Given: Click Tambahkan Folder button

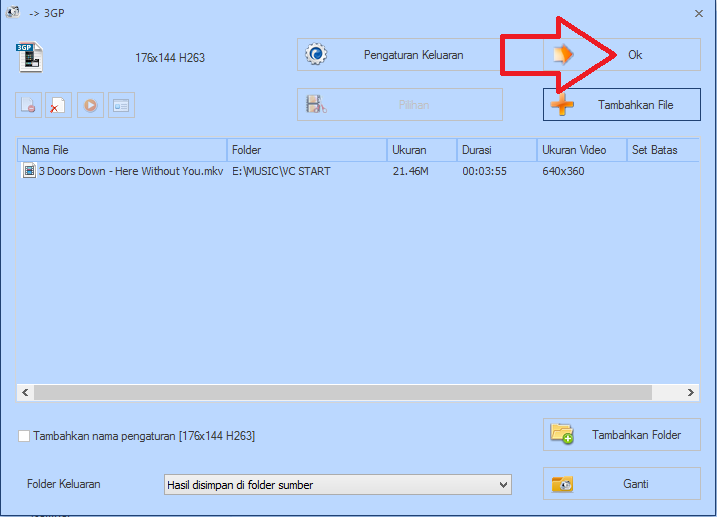Looking at the screenshot, I should pyautogui.click(x=621, y=434).
